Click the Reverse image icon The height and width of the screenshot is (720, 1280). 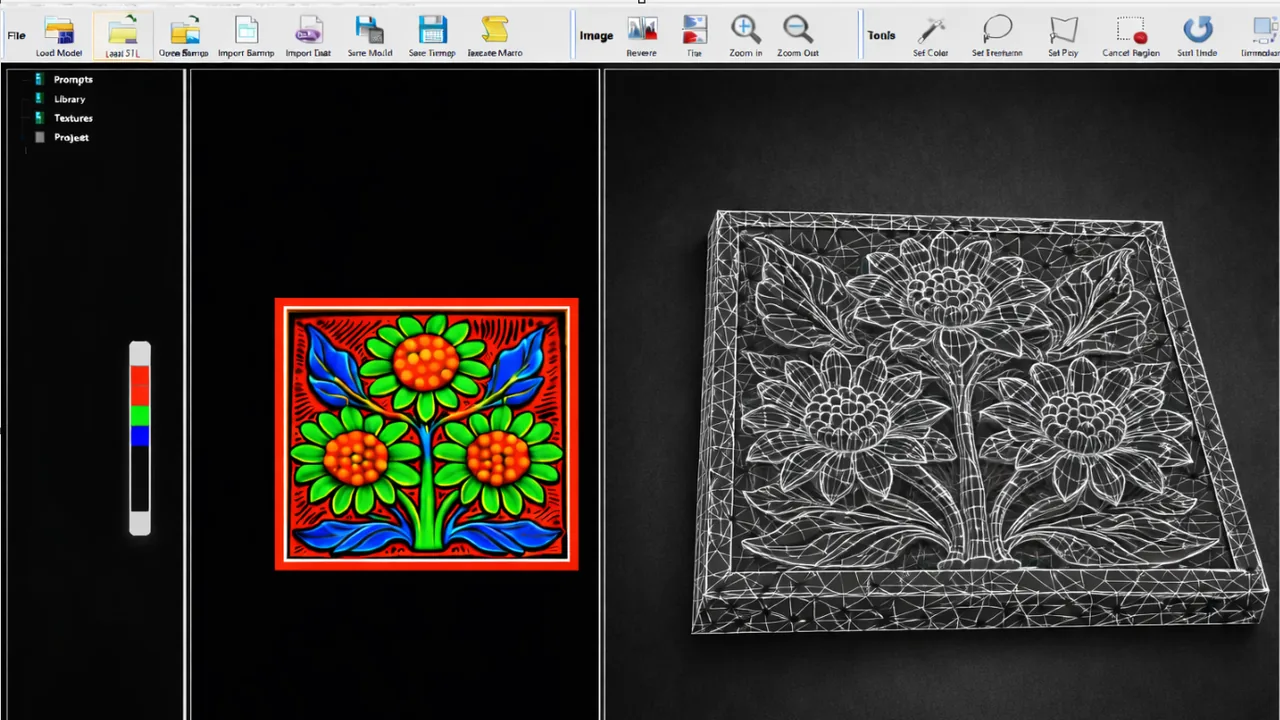click(x=641, y=30)
